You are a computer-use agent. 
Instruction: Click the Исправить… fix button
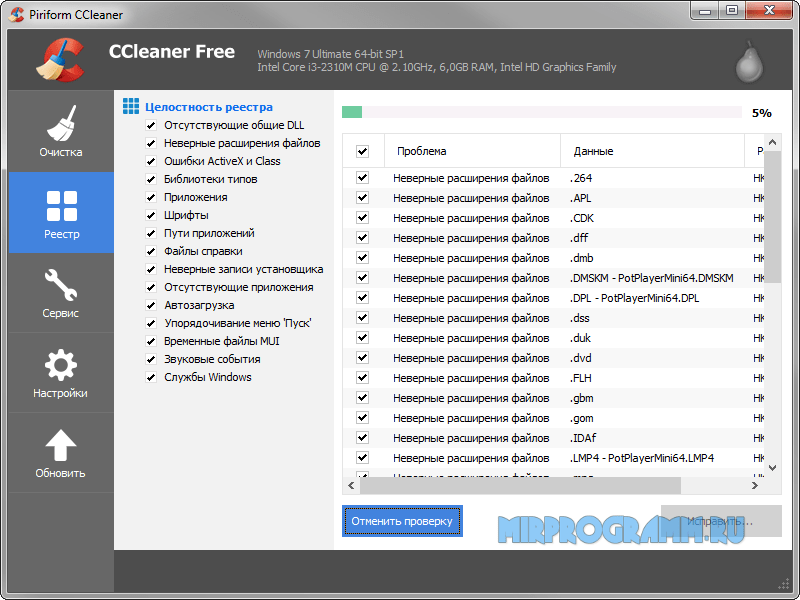[721, 521]
